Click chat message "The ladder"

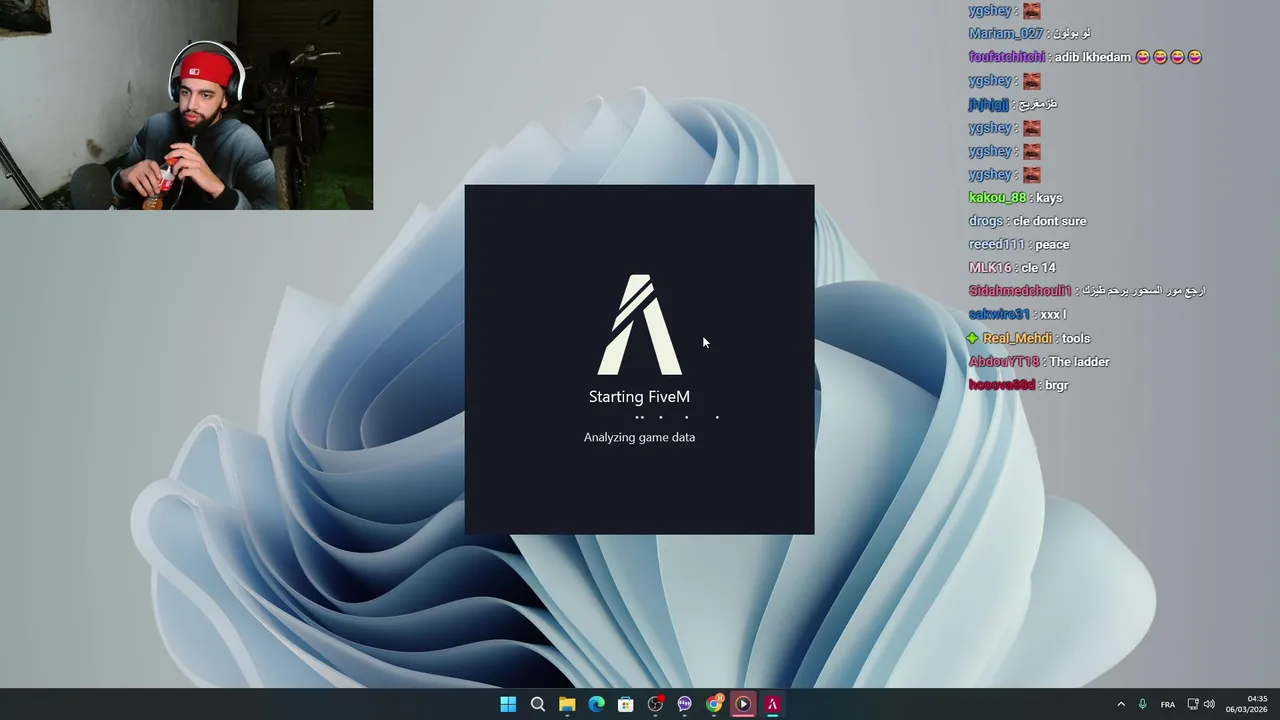point(1079,361)
